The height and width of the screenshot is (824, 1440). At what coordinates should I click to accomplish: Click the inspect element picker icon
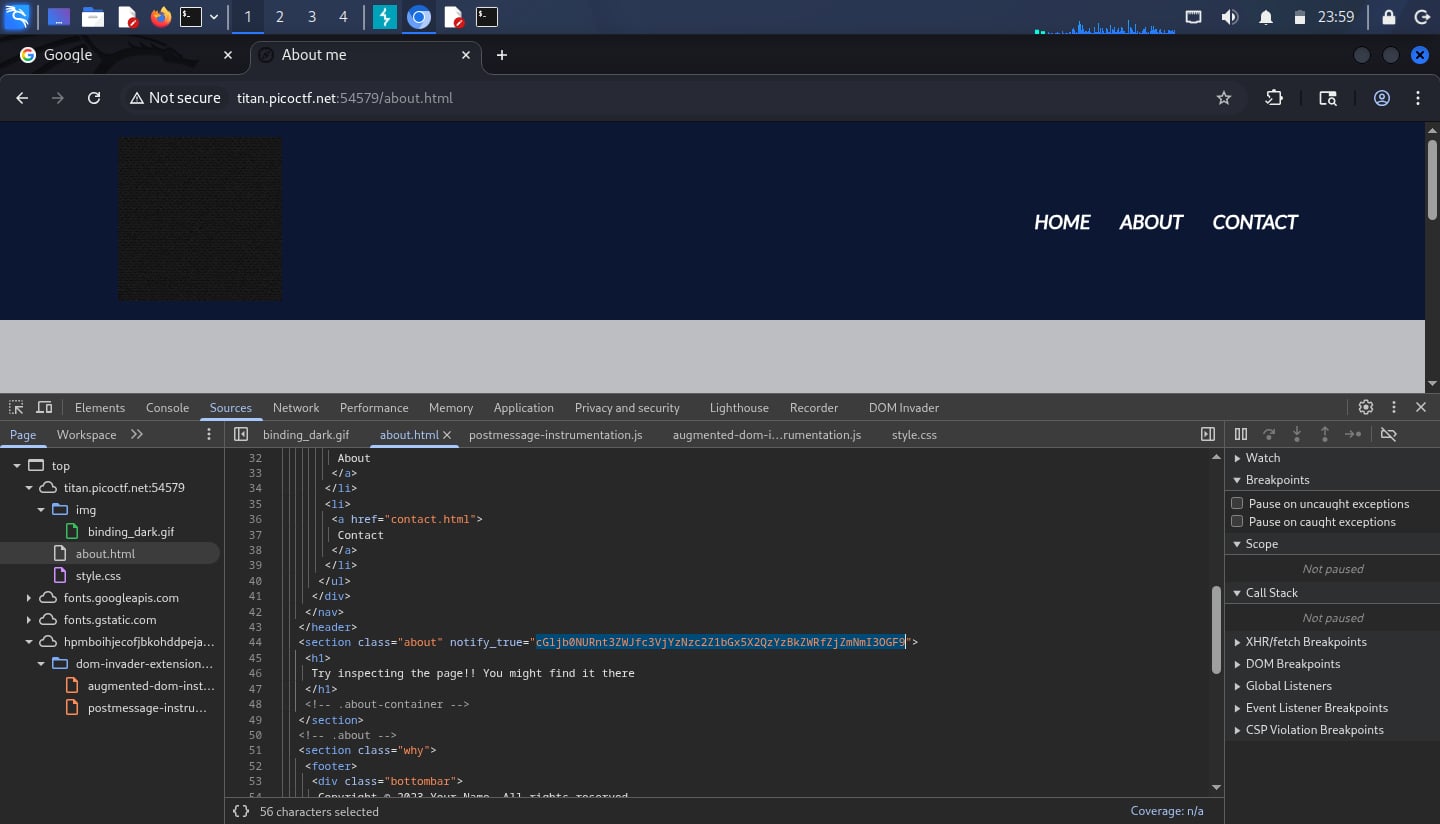click(x=16, y=407)
